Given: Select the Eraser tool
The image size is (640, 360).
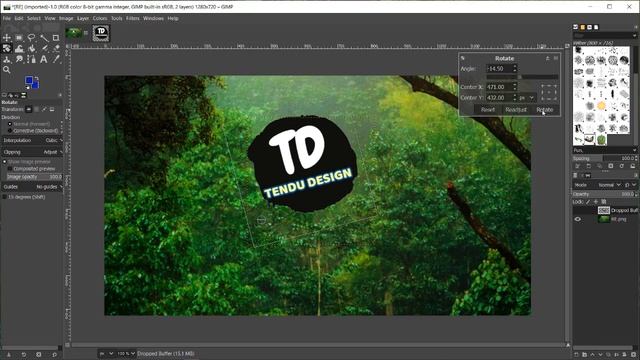Looking at the screenshot, I should tap(56, 49).
